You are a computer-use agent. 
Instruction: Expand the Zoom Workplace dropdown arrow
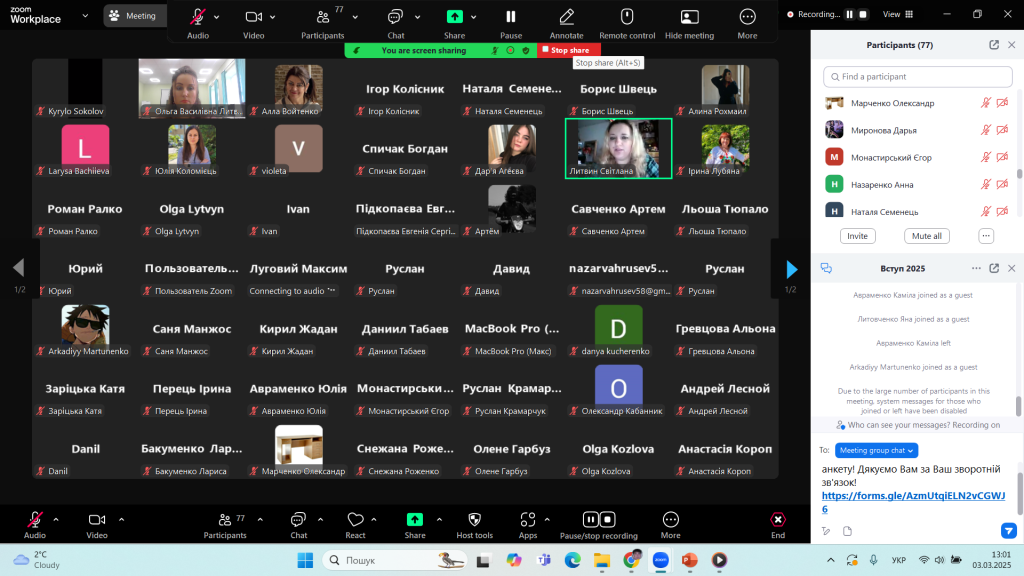click(85, 16)
